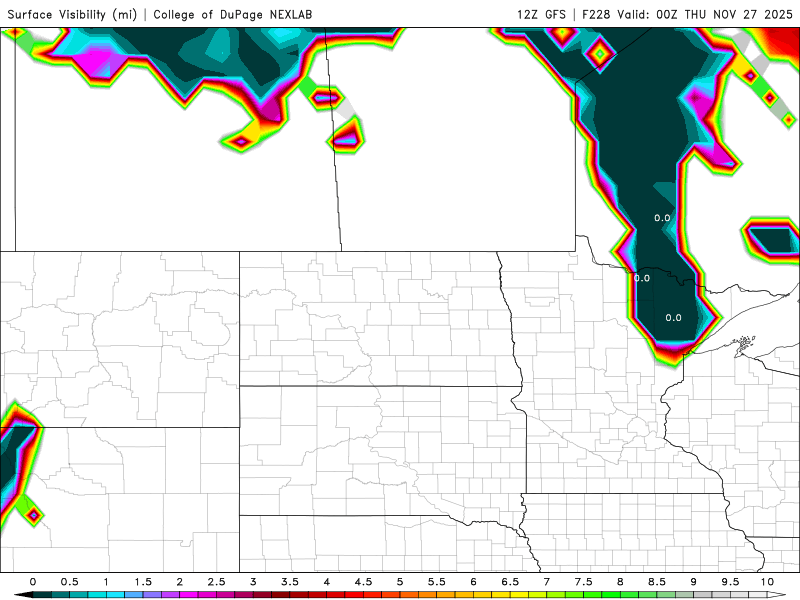
Task: Click the "12Z GFS" model run label
Action: pos(541,14)
